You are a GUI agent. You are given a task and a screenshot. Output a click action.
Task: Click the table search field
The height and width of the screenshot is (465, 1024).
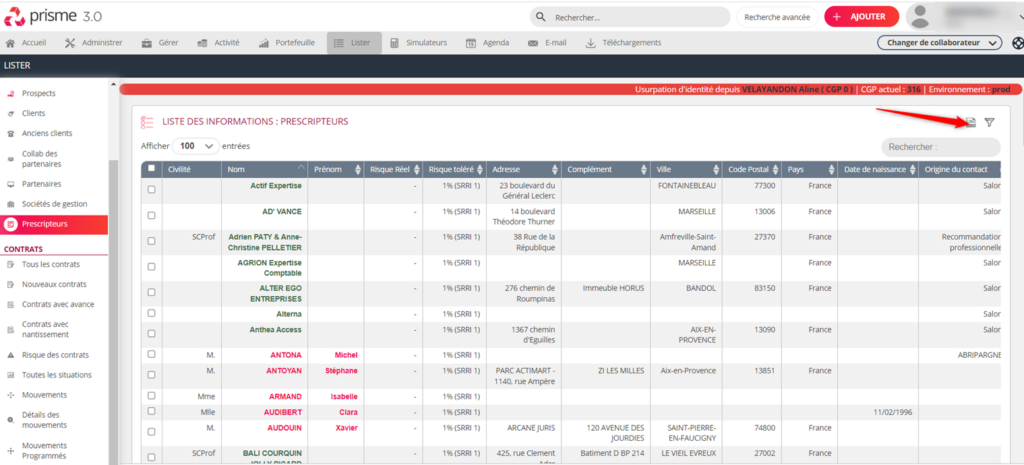point(940,147)
